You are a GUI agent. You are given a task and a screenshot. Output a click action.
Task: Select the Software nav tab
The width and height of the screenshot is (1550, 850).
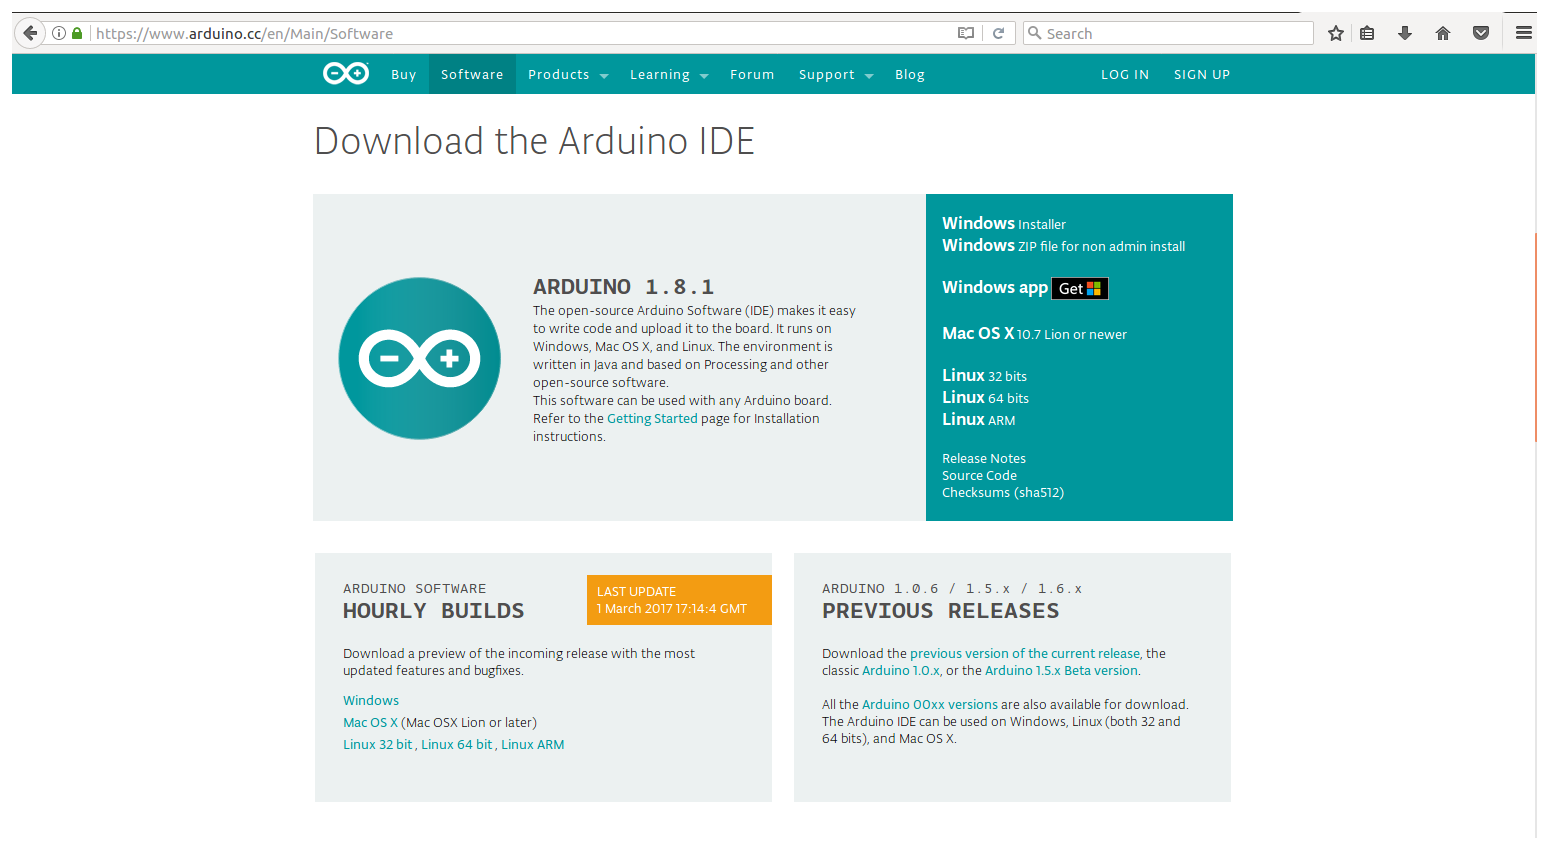(472, 74)
